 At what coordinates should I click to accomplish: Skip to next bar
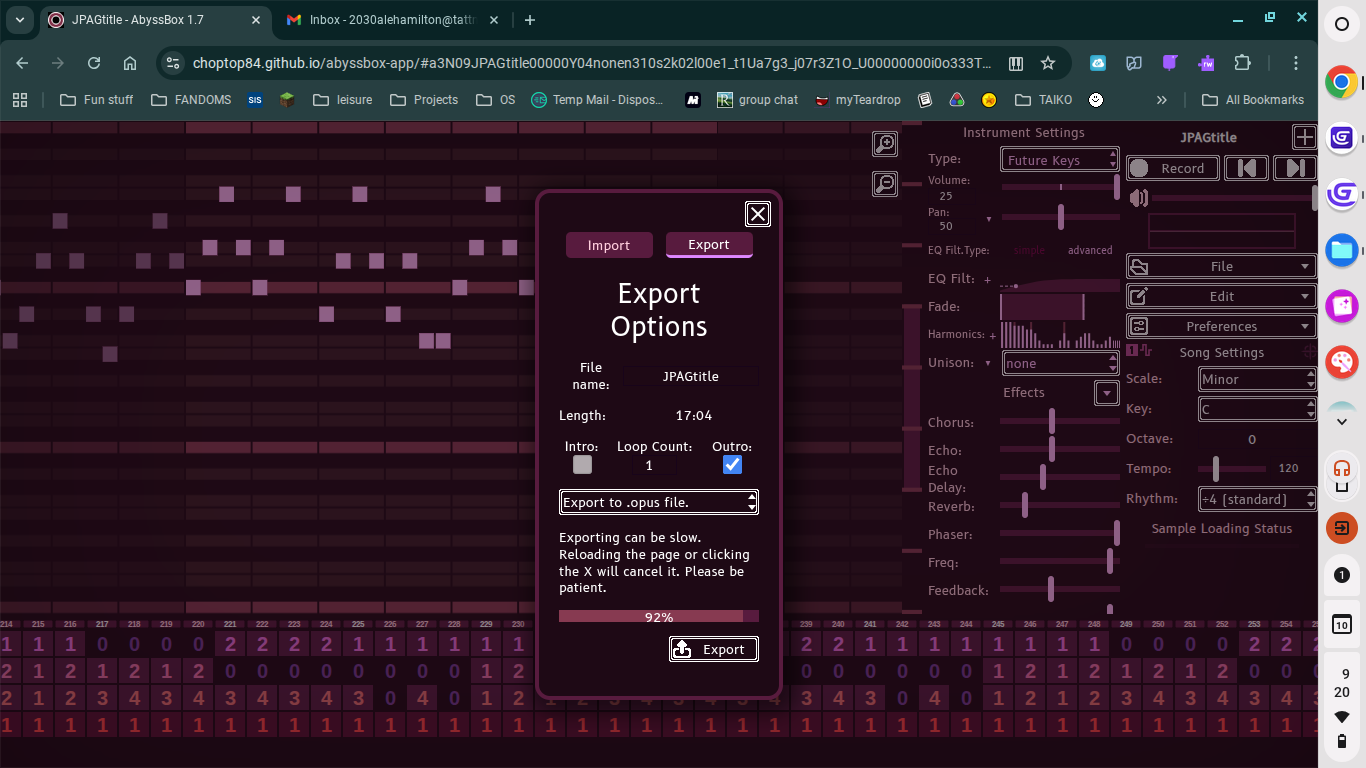pyautogui.click(x=1295, y=168)
